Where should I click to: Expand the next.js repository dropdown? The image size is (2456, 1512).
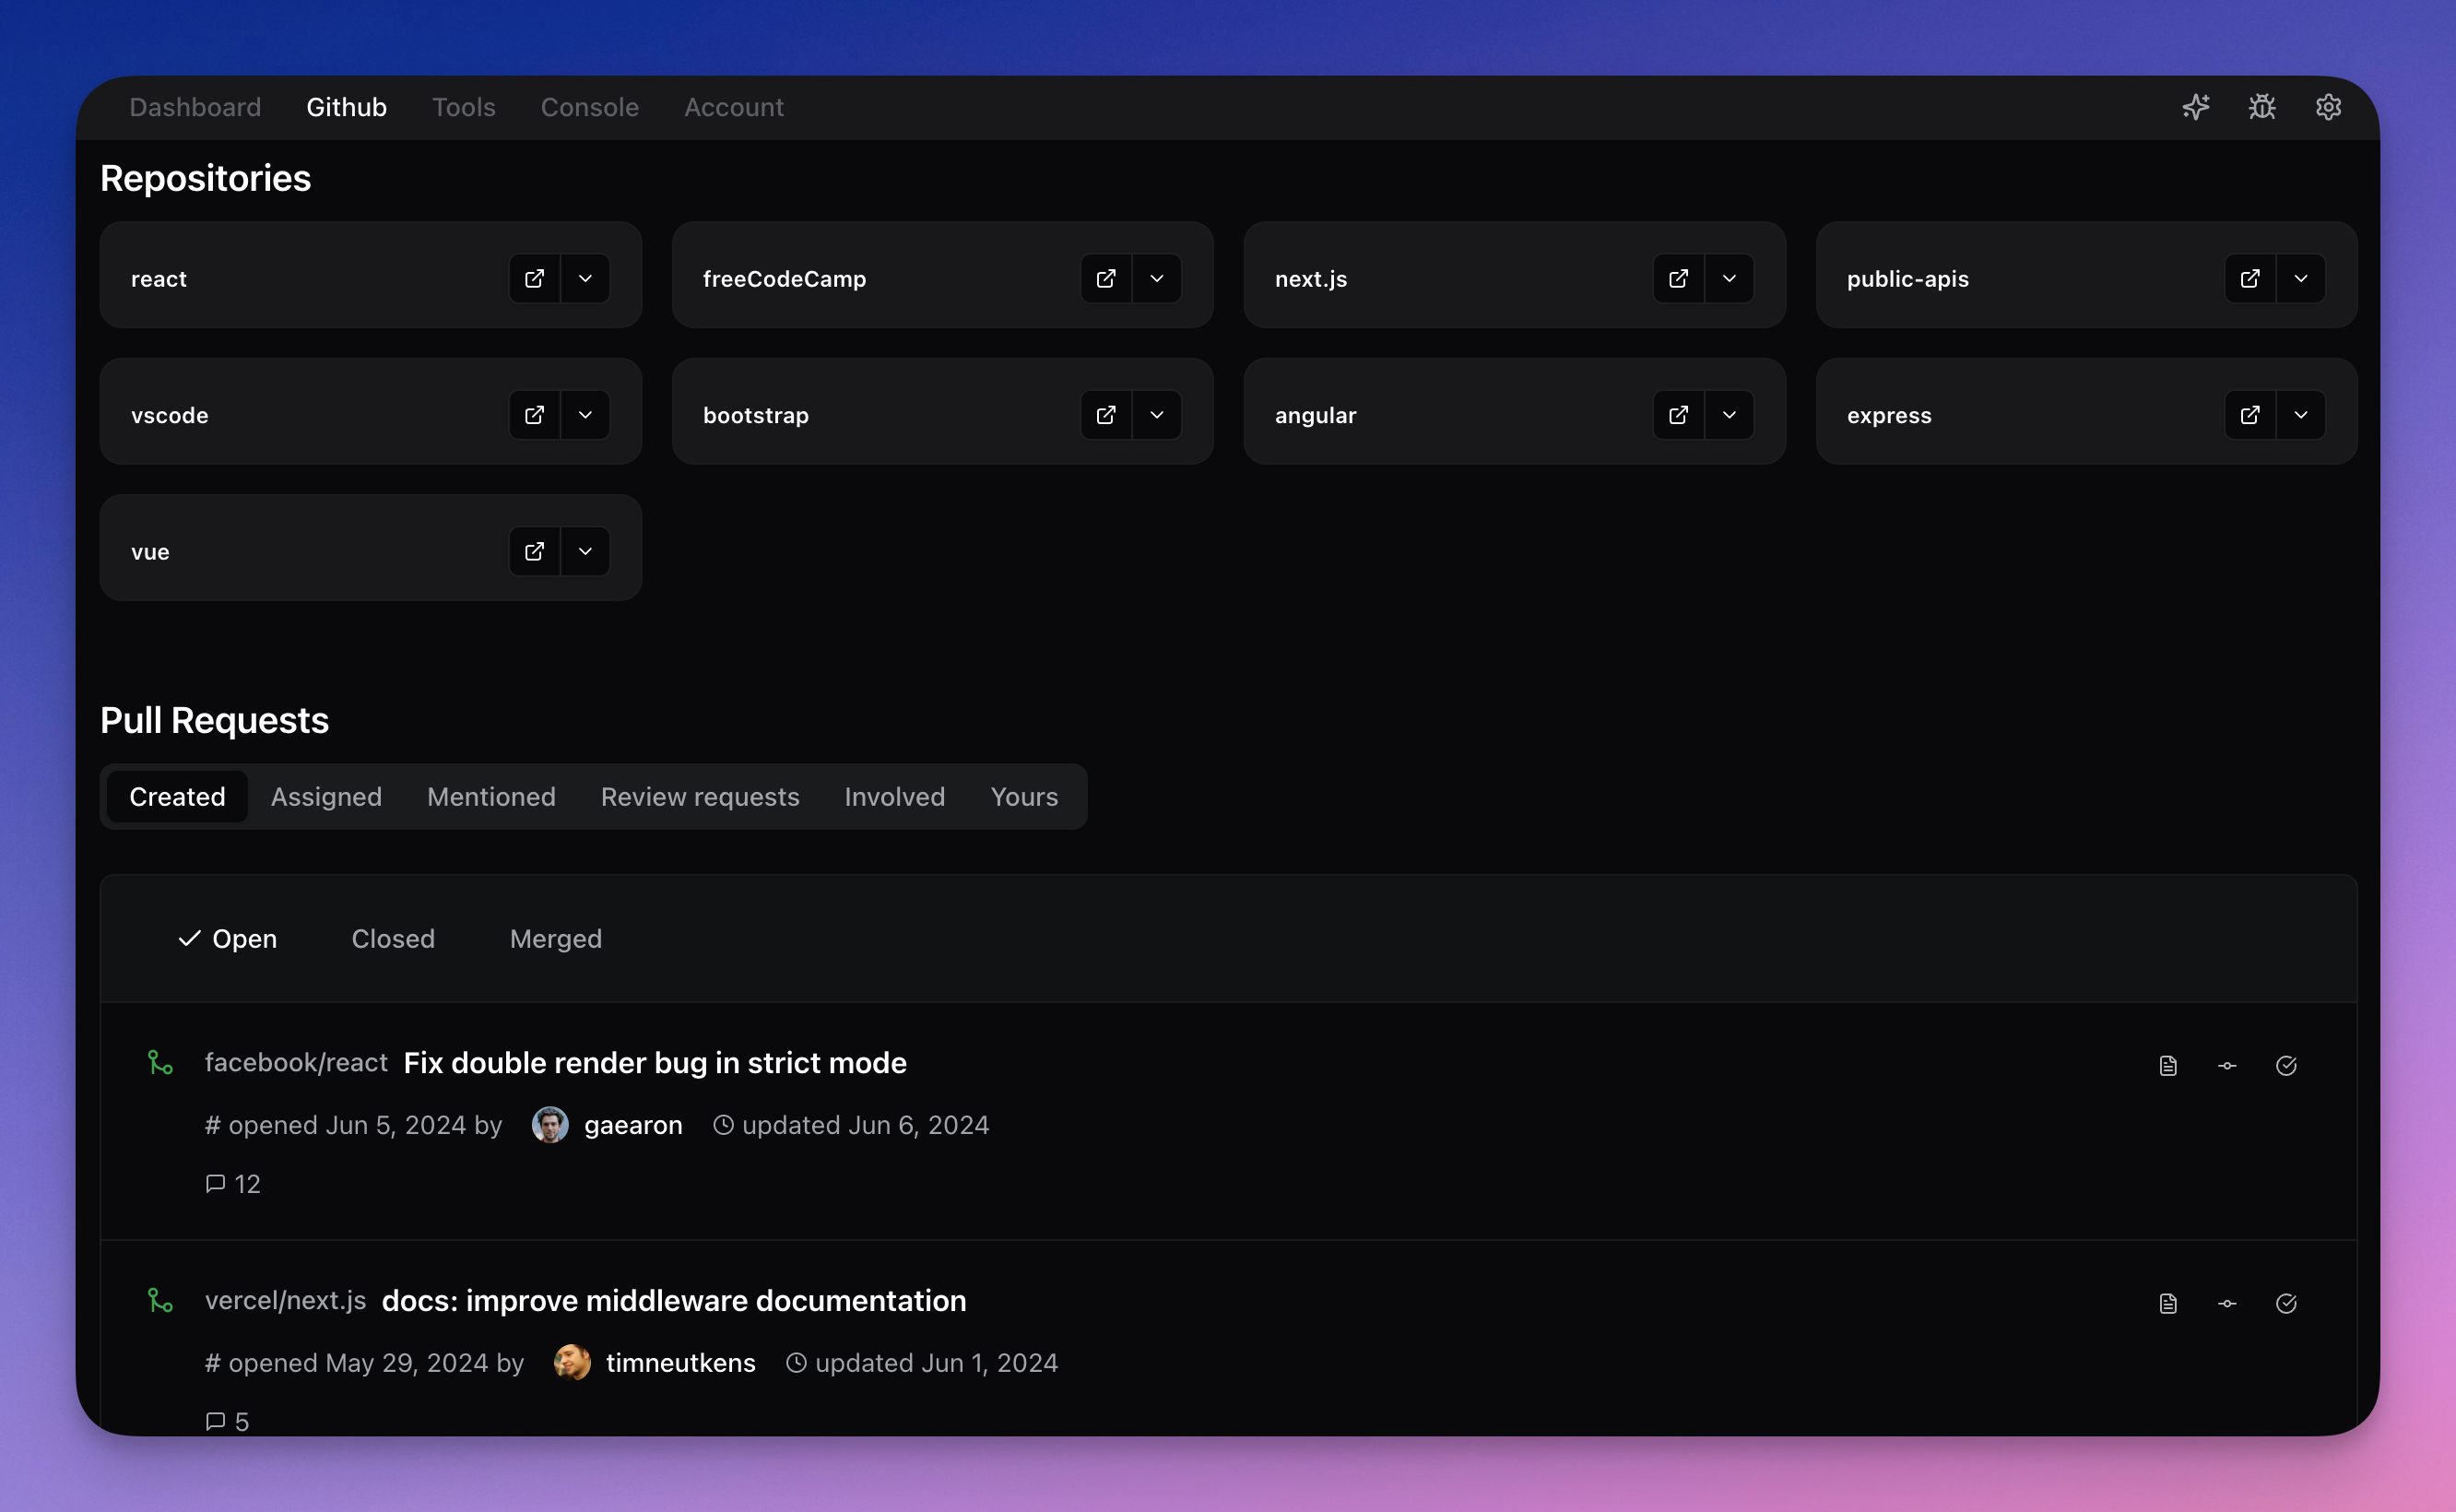(x=1729, y=278)
